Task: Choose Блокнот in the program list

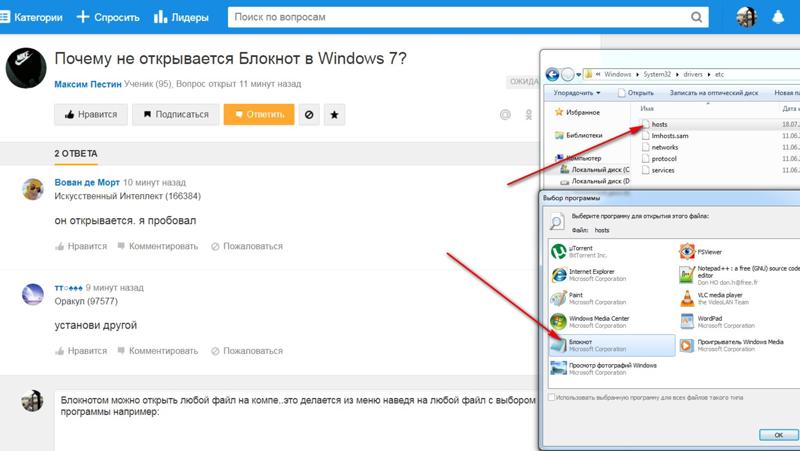Action: pos(612,345)
